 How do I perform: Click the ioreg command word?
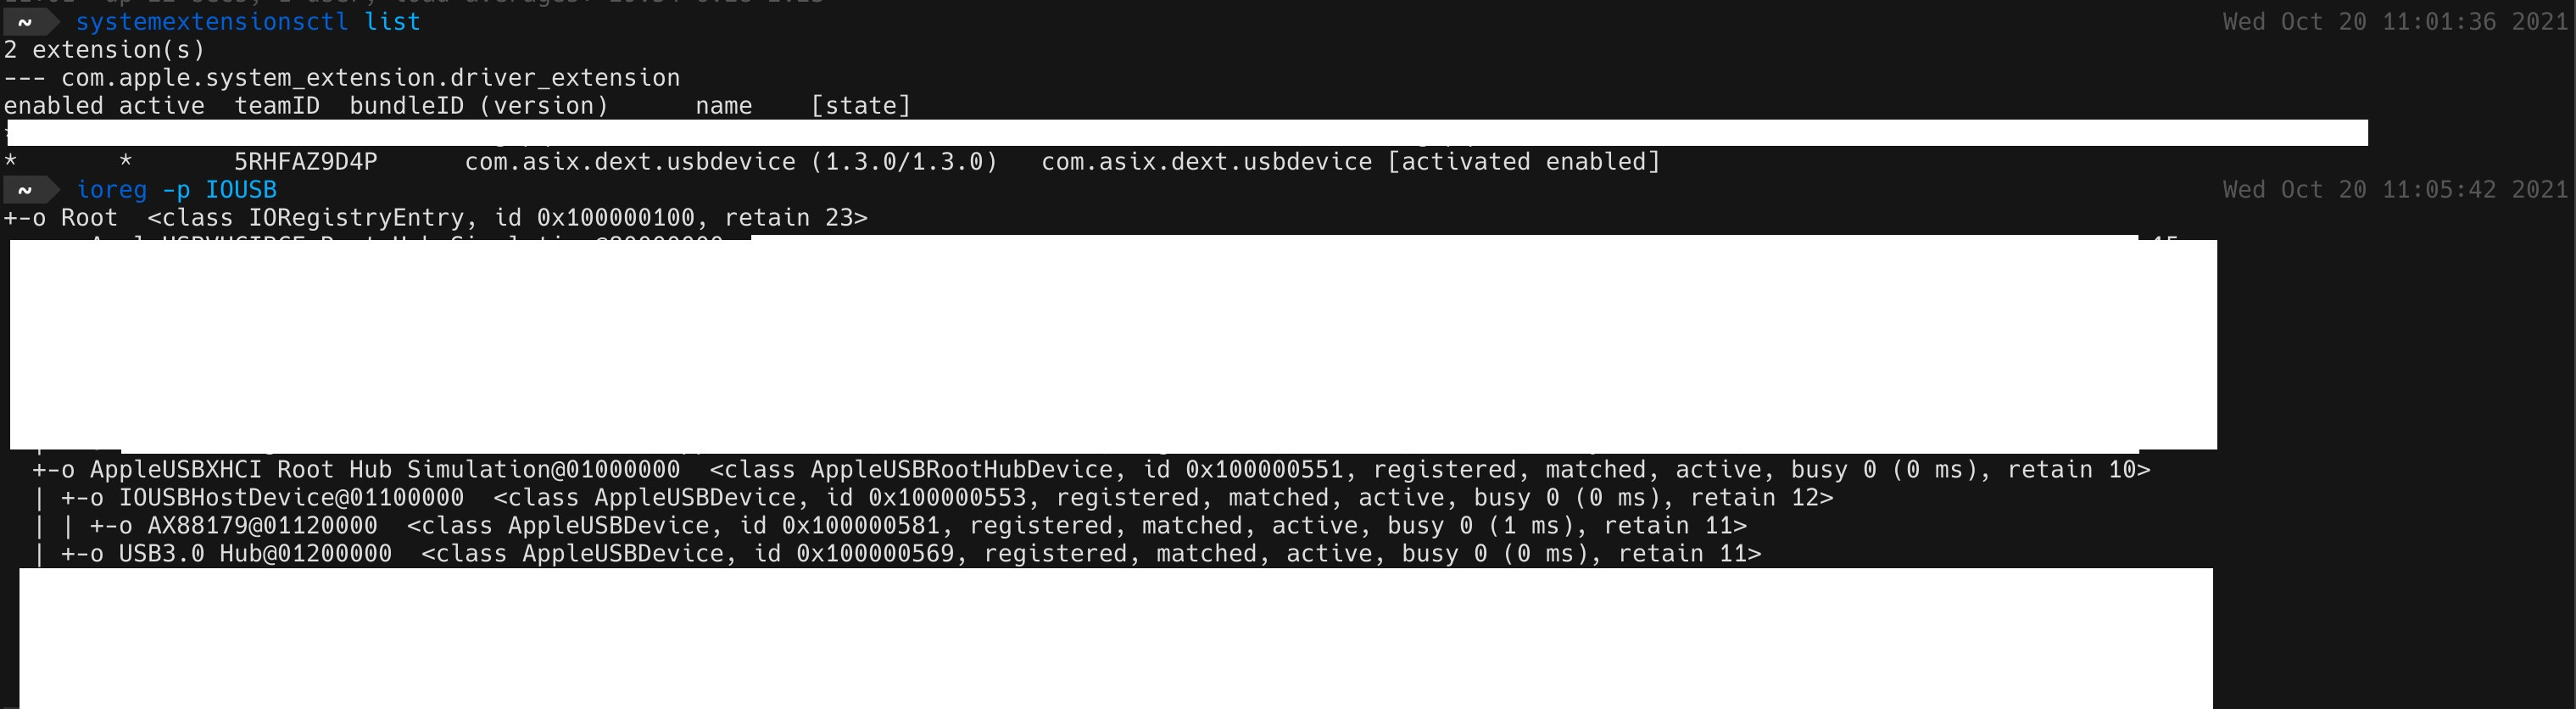point(111,189)
